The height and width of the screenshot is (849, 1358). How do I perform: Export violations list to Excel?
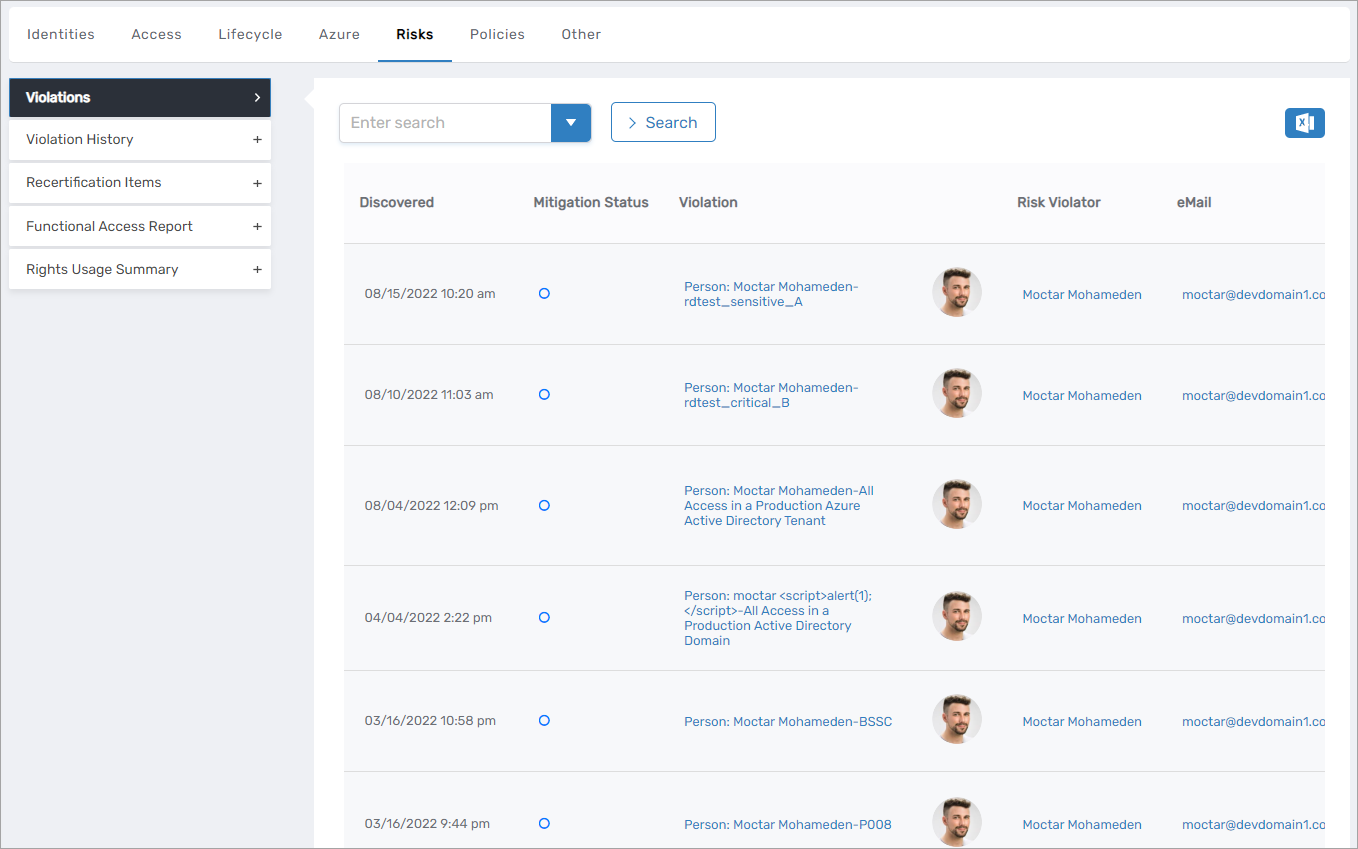(x=1304, y=123)
